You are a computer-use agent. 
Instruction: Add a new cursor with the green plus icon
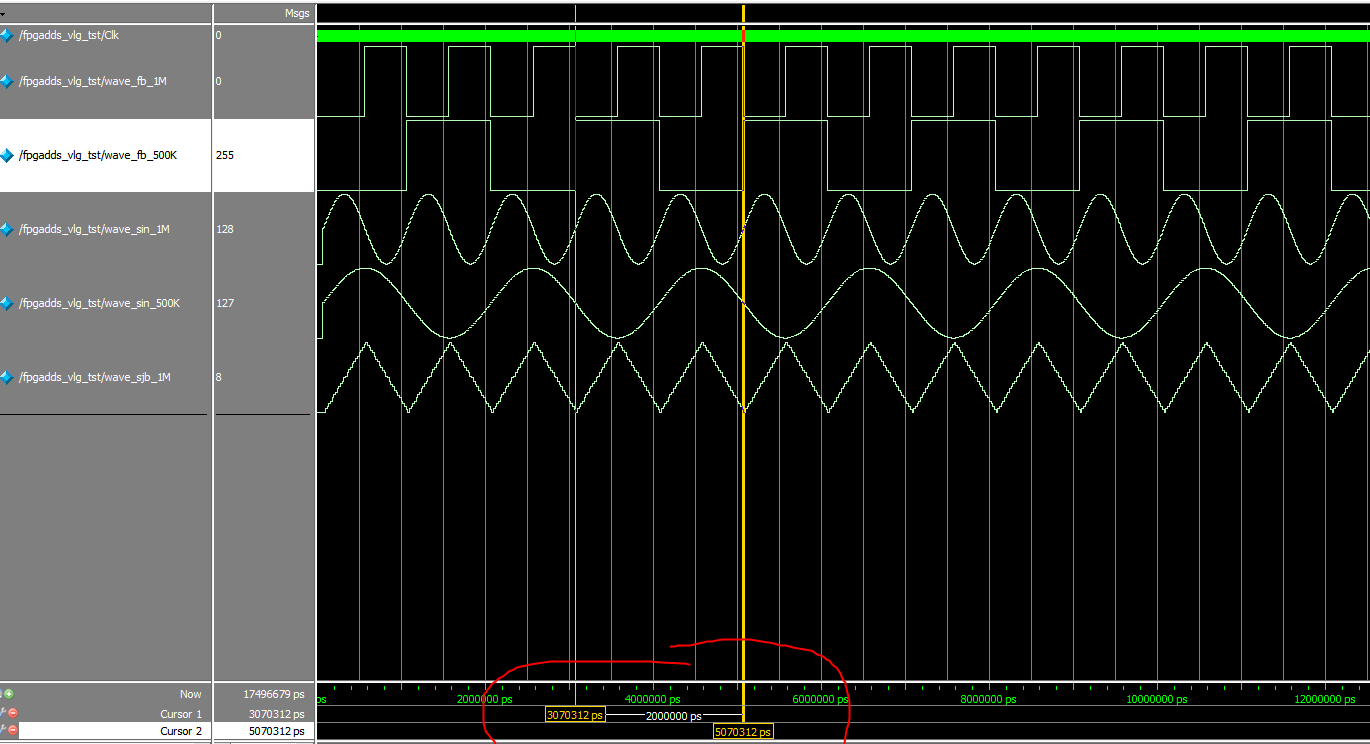tap(10, 694)
